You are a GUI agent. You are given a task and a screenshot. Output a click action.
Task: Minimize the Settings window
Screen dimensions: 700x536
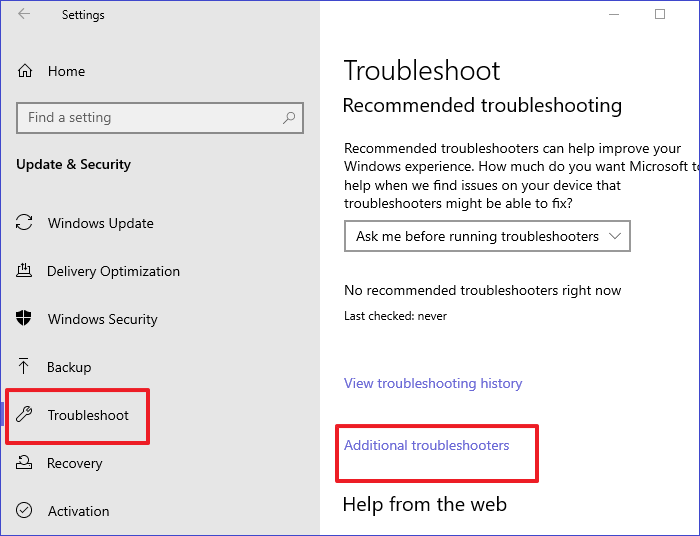[613, 14]
